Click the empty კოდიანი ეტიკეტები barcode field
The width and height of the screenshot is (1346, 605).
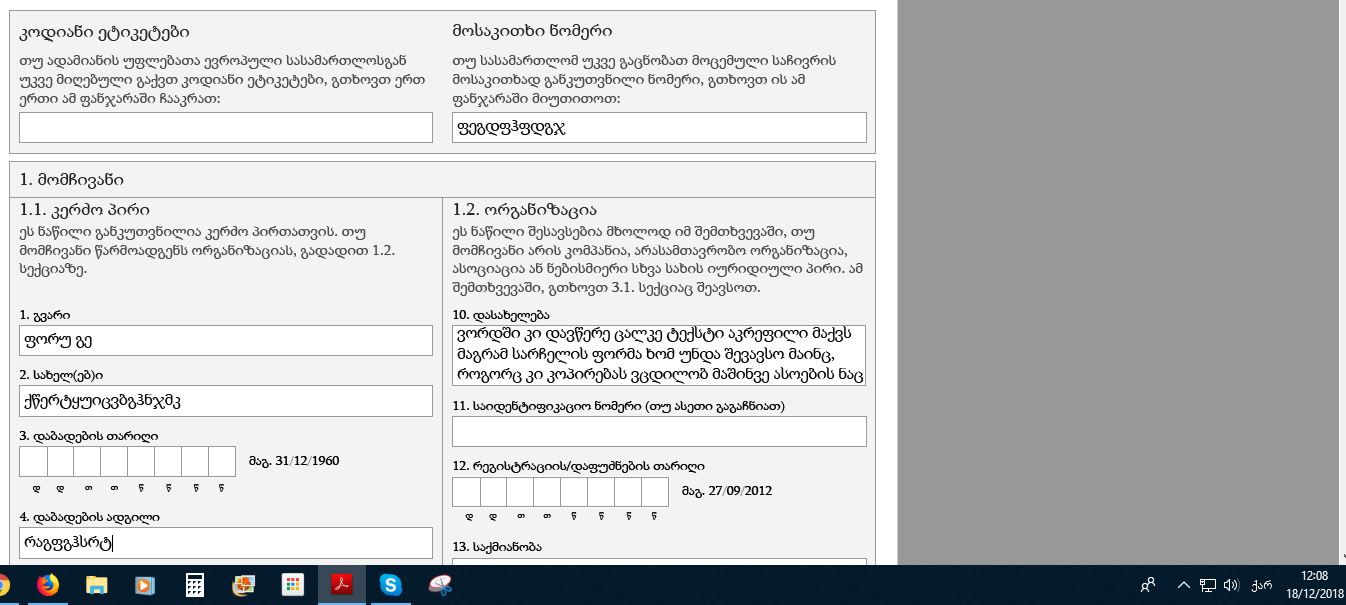point(226,127)
